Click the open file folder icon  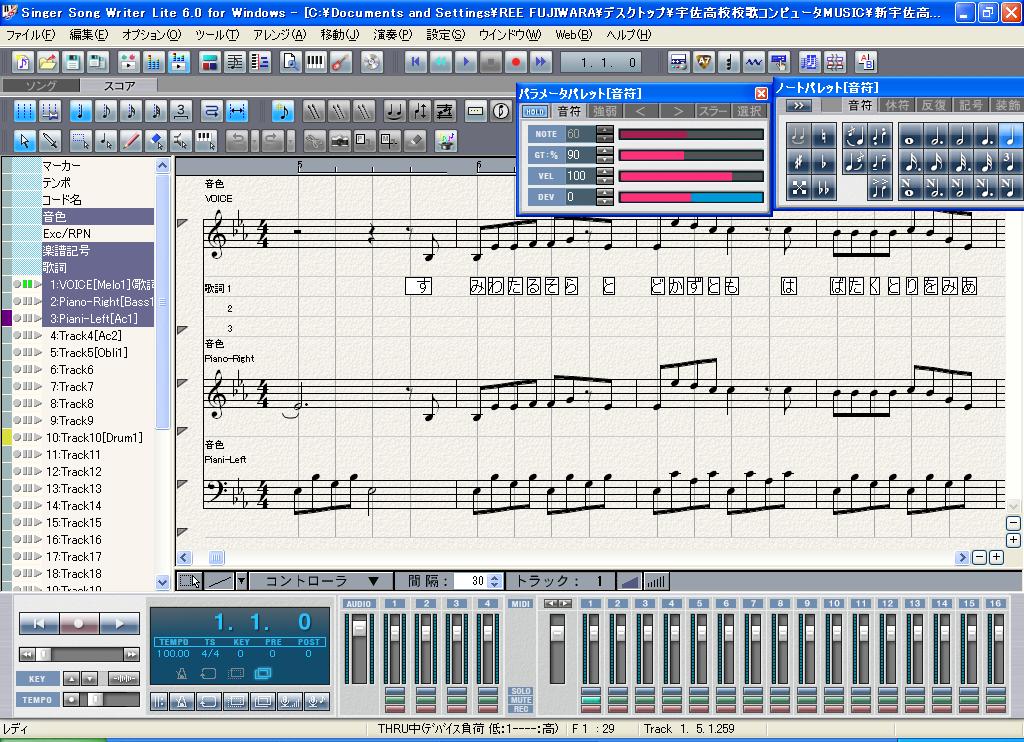pyautogui.click(x=47, y=62)
